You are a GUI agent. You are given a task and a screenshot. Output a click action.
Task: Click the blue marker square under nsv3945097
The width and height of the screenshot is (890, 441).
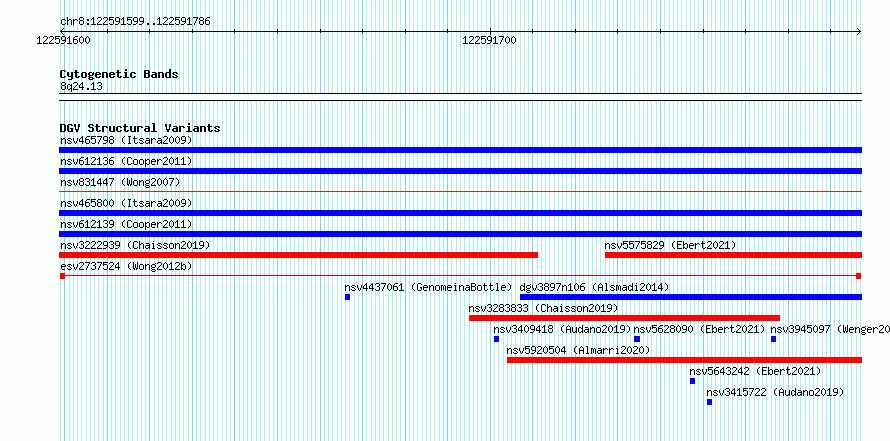[x=774, y=339]
